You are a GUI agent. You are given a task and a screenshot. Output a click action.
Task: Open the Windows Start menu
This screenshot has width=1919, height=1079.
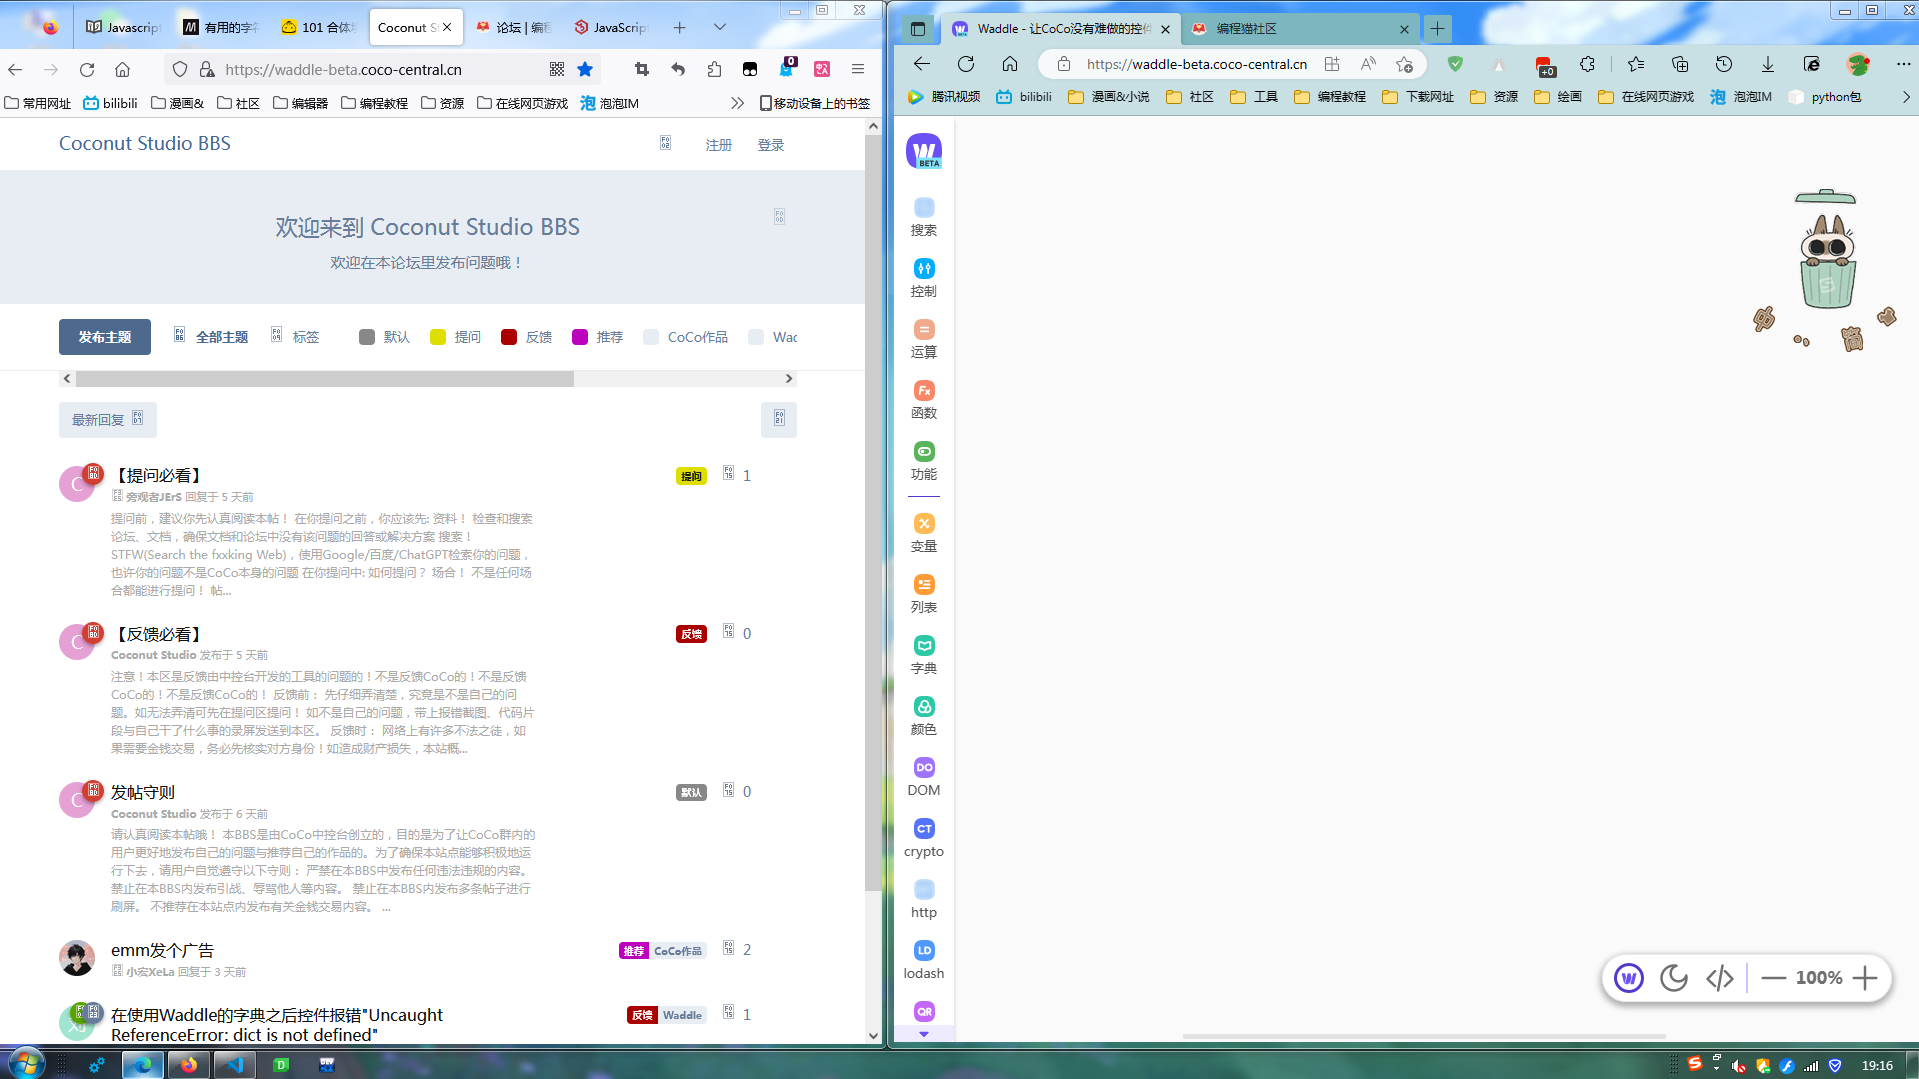click(x=25, y=1064)
